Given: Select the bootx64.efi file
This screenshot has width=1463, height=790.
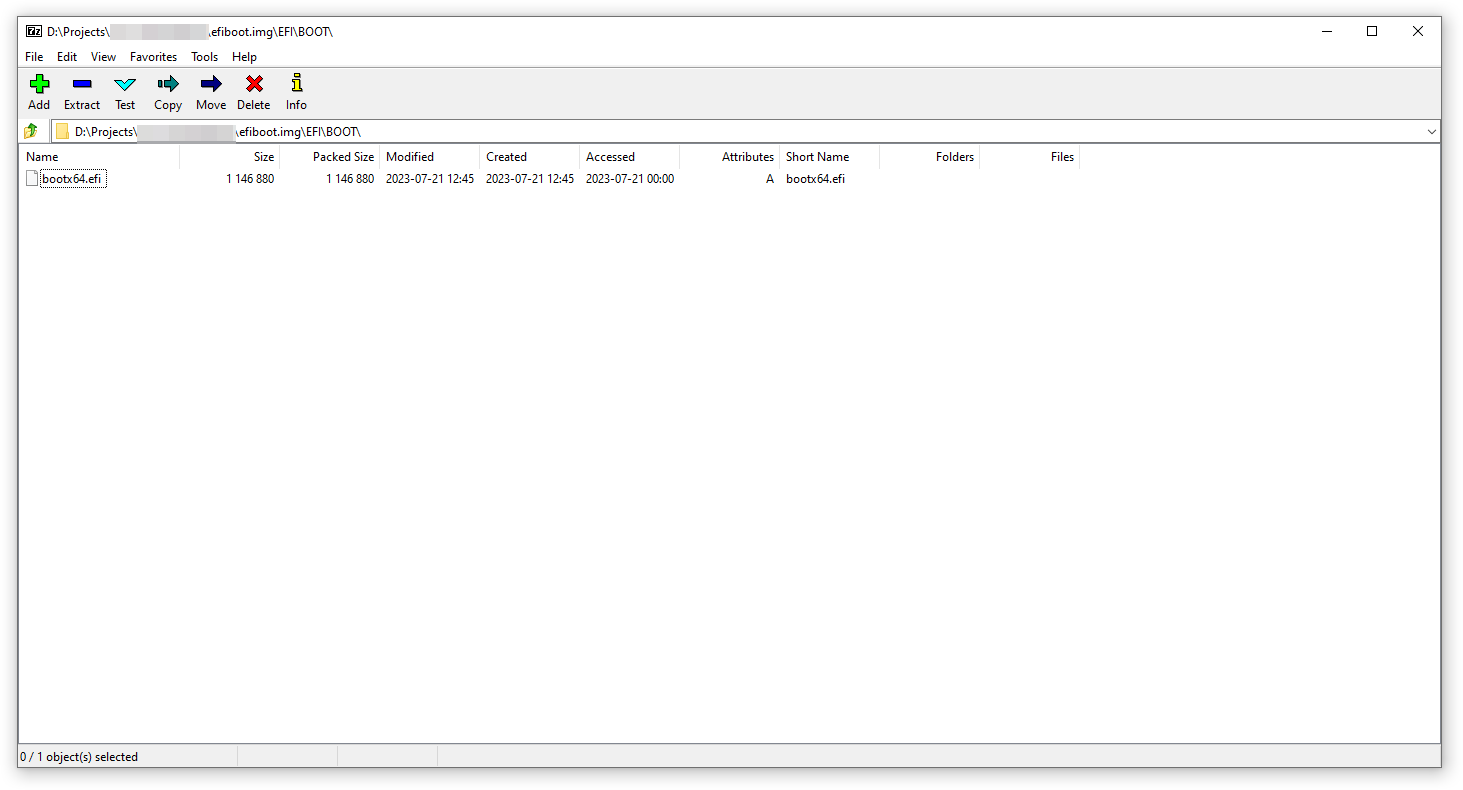Looking at the screenshot, I should coord(71,178).
